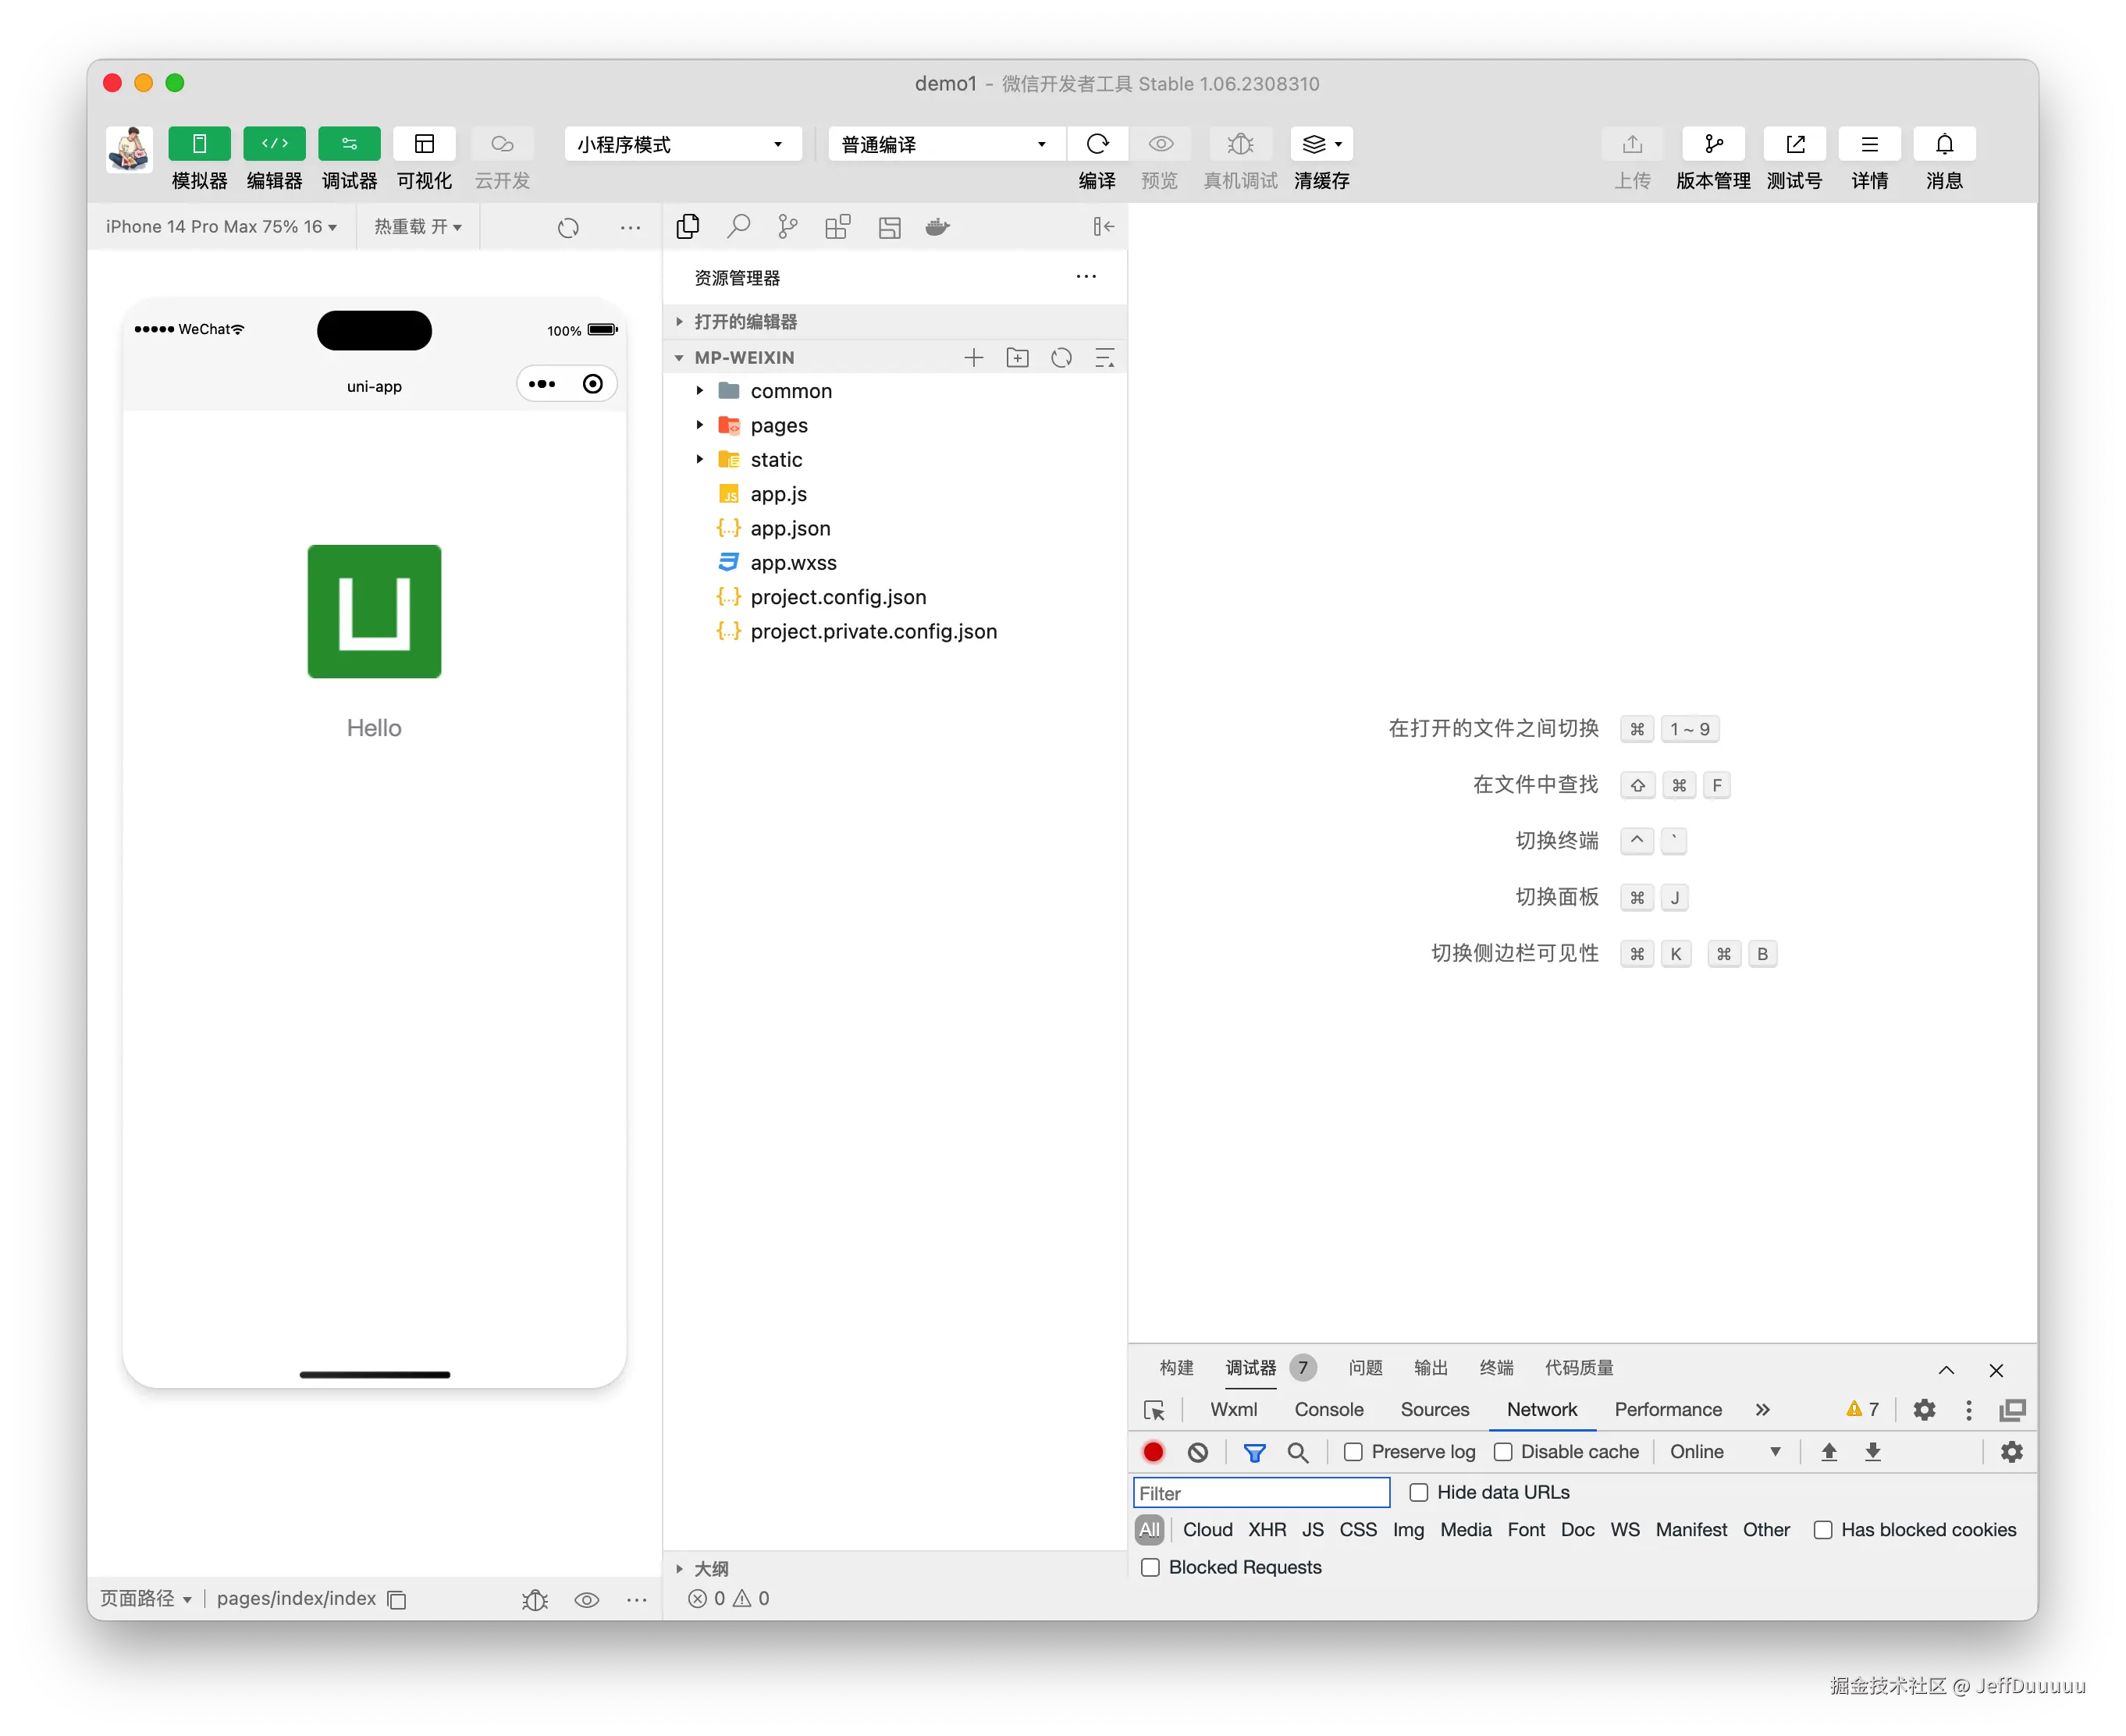Click the new file plus icon in MP-WEIXIN
2126x1736 pixels.
(x=973, y=358)
